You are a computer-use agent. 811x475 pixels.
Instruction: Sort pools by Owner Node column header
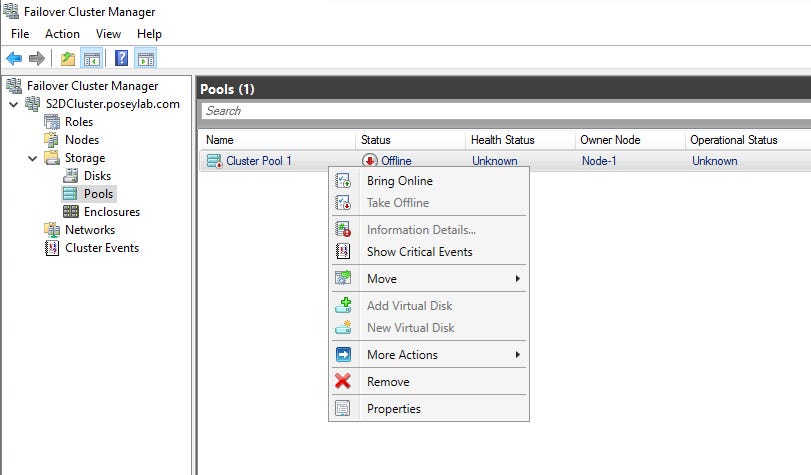click(x=610, y=140)
